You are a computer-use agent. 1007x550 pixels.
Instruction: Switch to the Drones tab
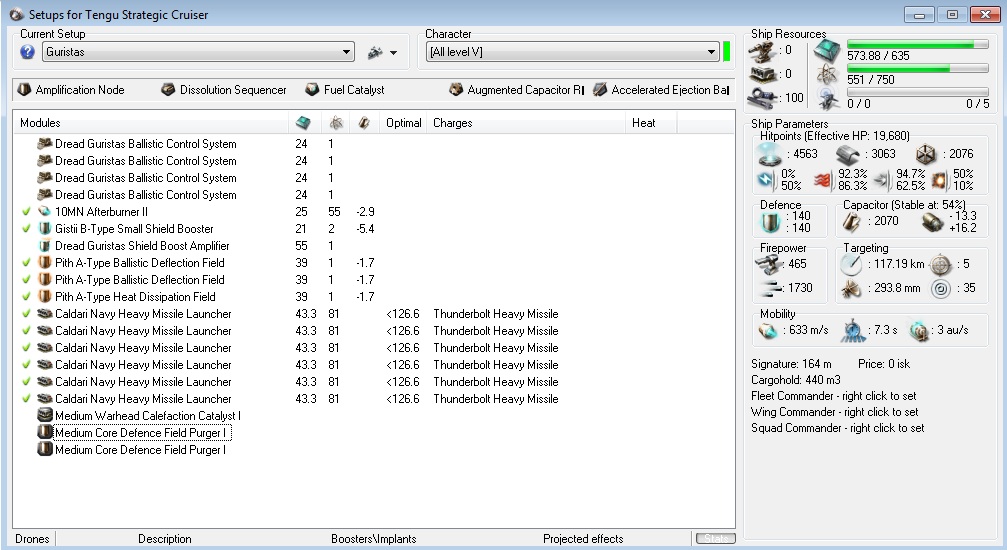point(32,539)
